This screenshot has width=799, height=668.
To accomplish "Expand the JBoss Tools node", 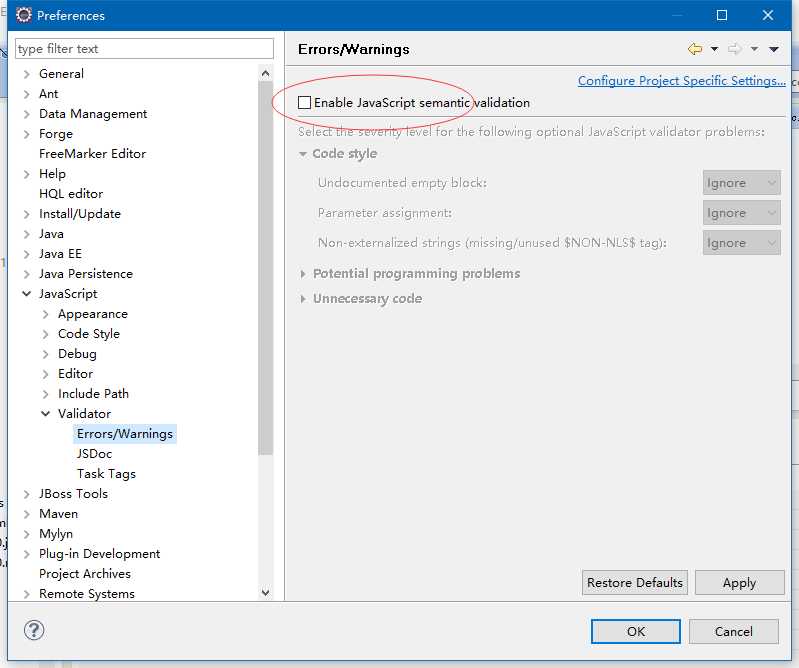I will click(x=26, y=494).
